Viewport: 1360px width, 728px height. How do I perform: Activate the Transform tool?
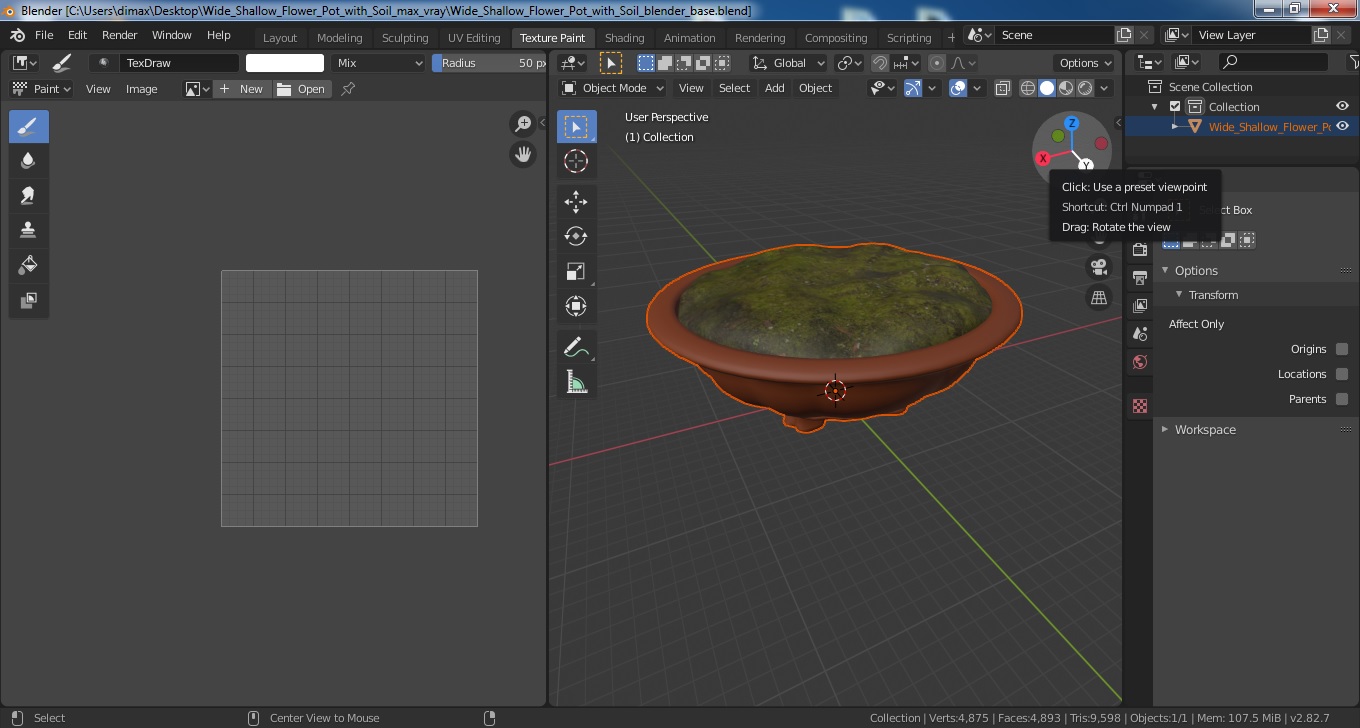[576, 306]
